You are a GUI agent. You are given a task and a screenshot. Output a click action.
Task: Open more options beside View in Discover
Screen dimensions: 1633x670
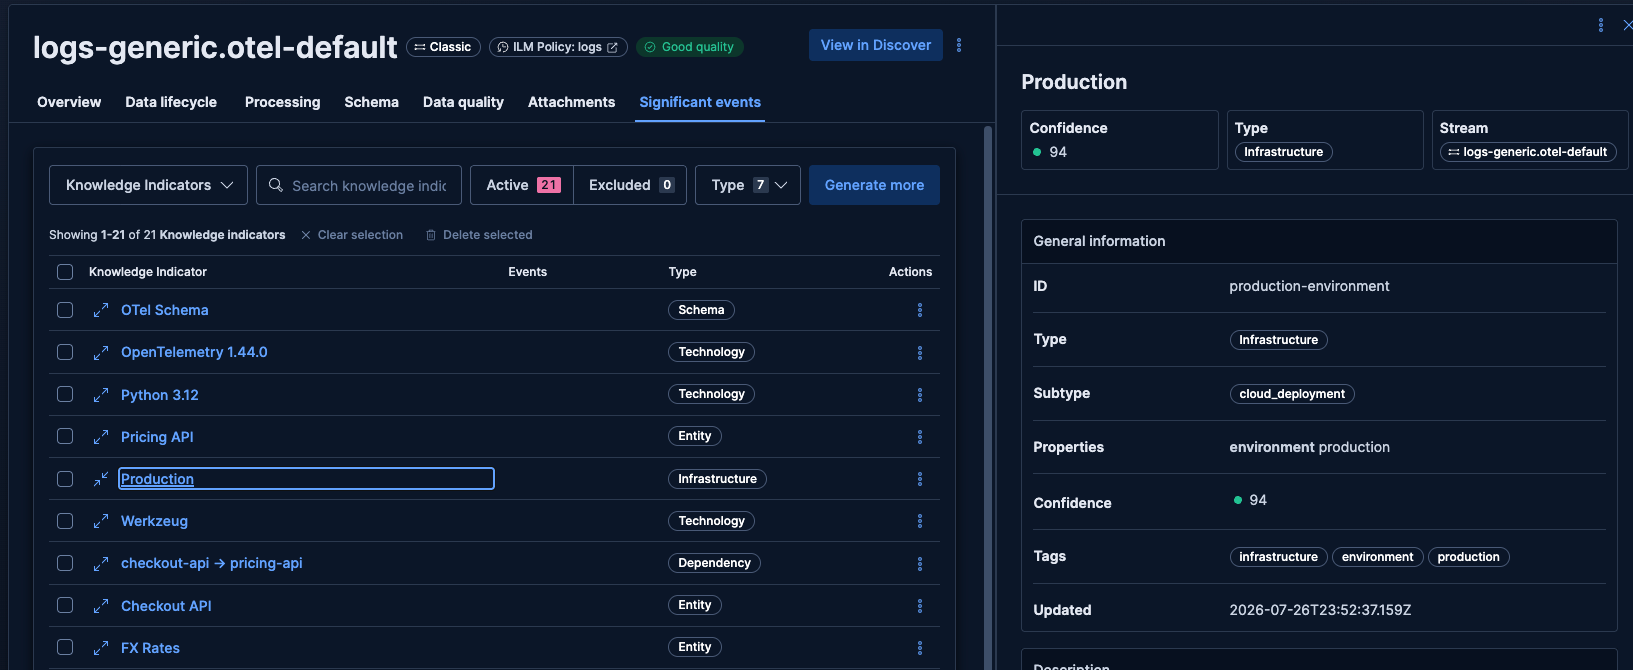[959, 45]
